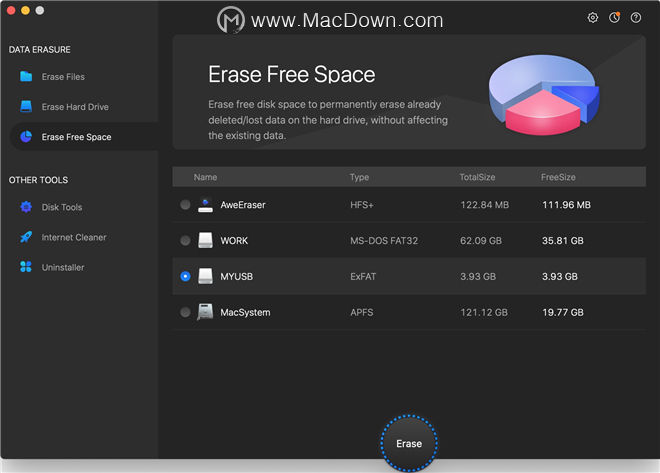Click the 111.96 MB free size
Screen dimensions: 660x473
coord(566,205)
